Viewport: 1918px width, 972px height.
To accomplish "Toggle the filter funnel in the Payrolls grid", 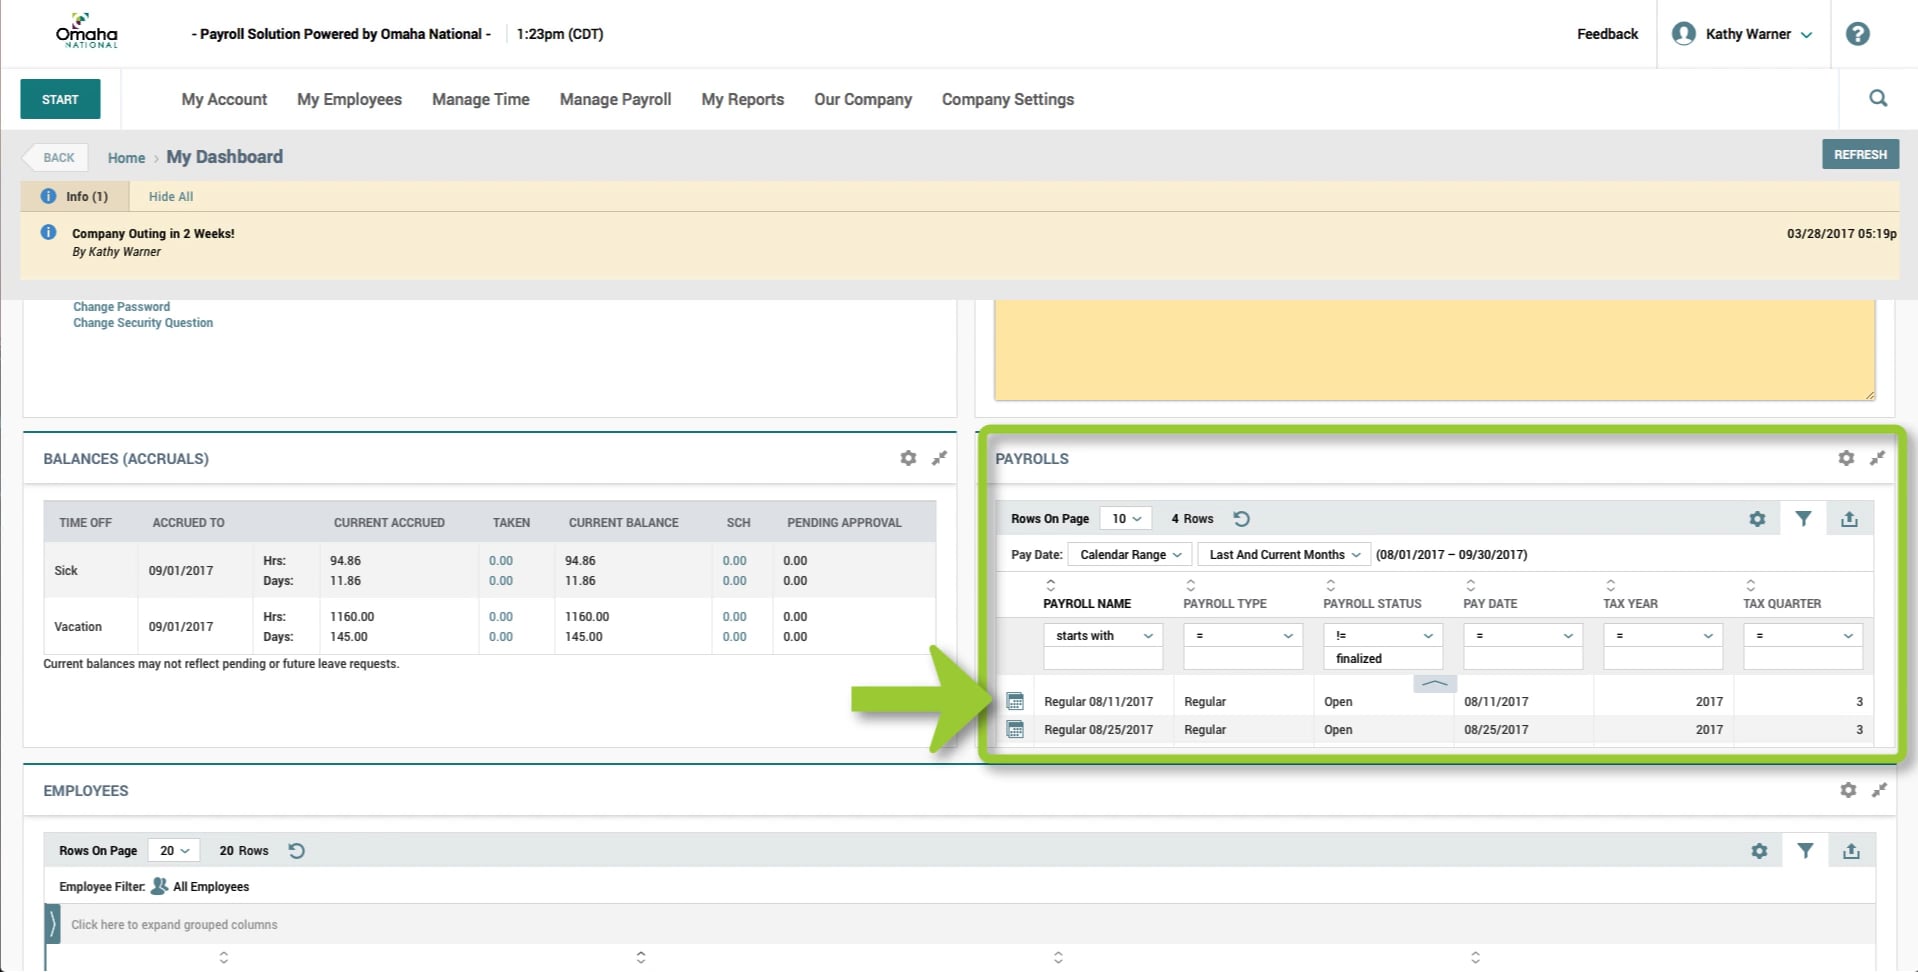I will click(1803, 518).
